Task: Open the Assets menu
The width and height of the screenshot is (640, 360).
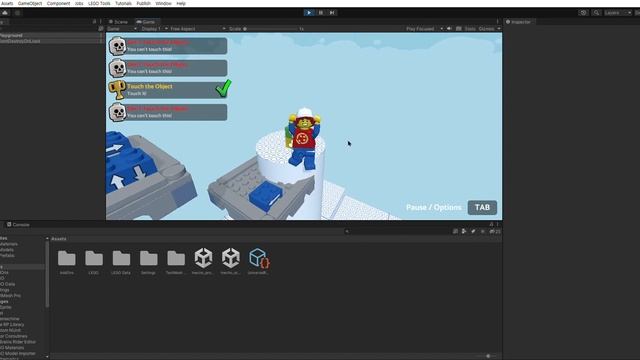Action: 7,3
